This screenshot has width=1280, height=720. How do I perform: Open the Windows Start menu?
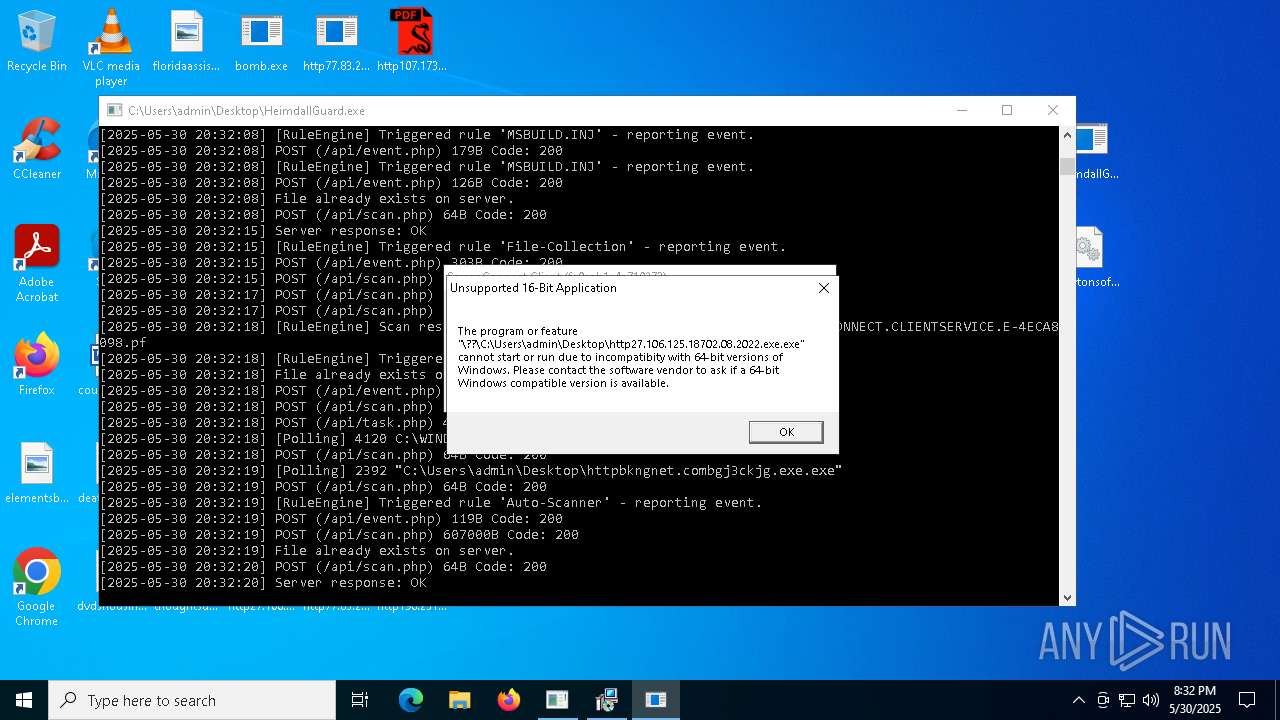tap(24, 700)
